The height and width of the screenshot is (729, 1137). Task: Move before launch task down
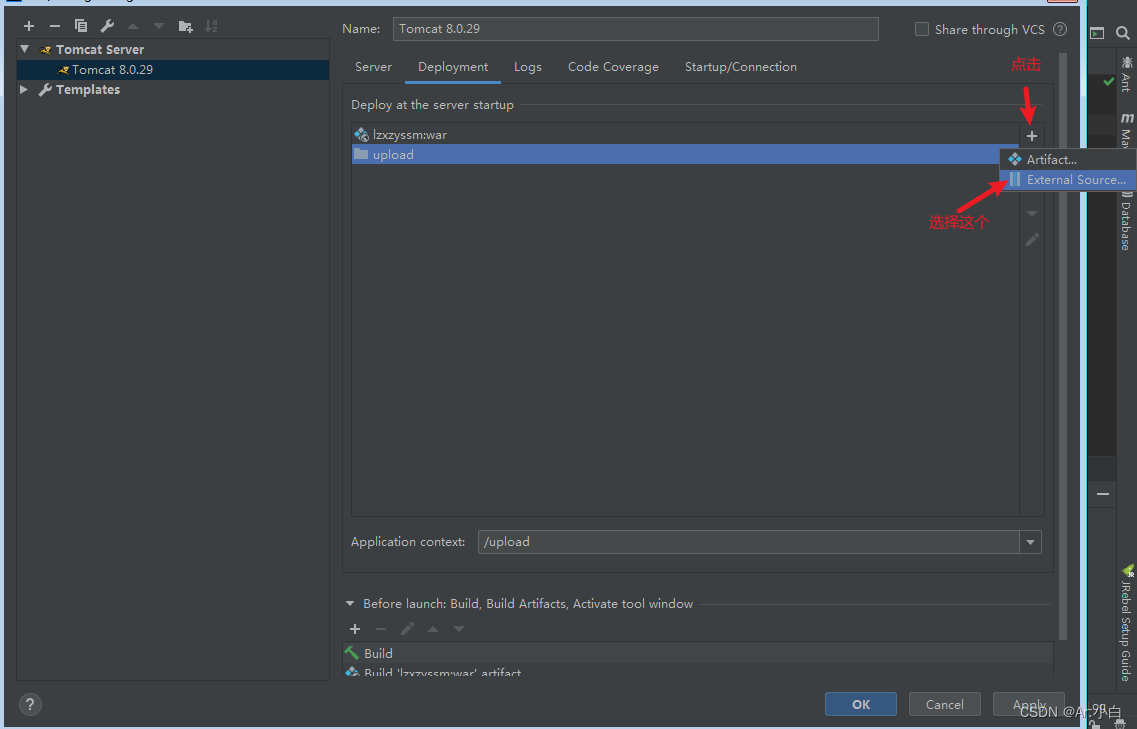point(459,629)
